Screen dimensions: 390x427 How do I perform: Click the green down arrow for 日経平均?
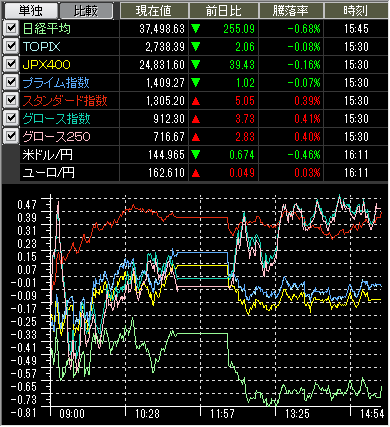(x=196, y=29)
